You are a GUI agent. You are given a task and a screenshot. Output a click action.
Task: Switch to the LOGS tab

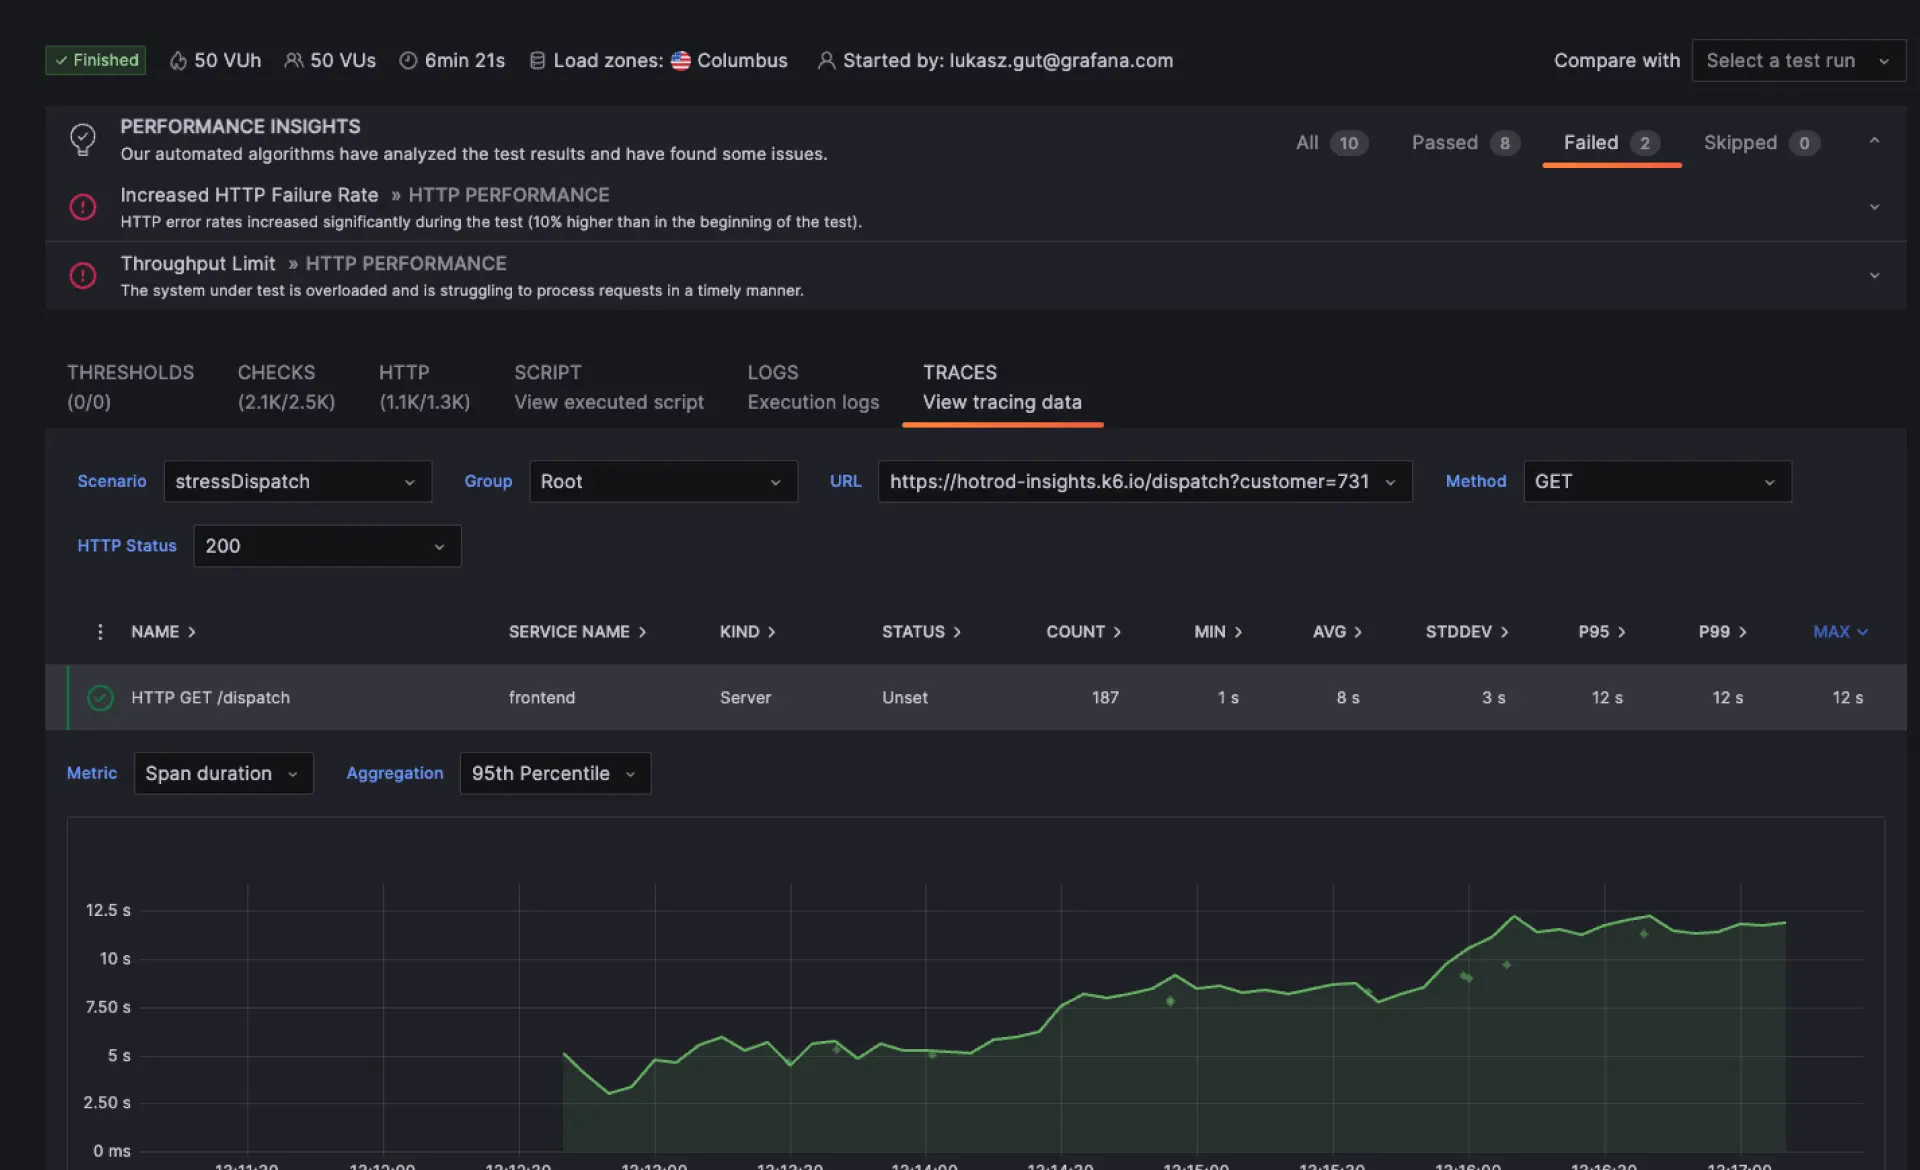tap(813, 387)
